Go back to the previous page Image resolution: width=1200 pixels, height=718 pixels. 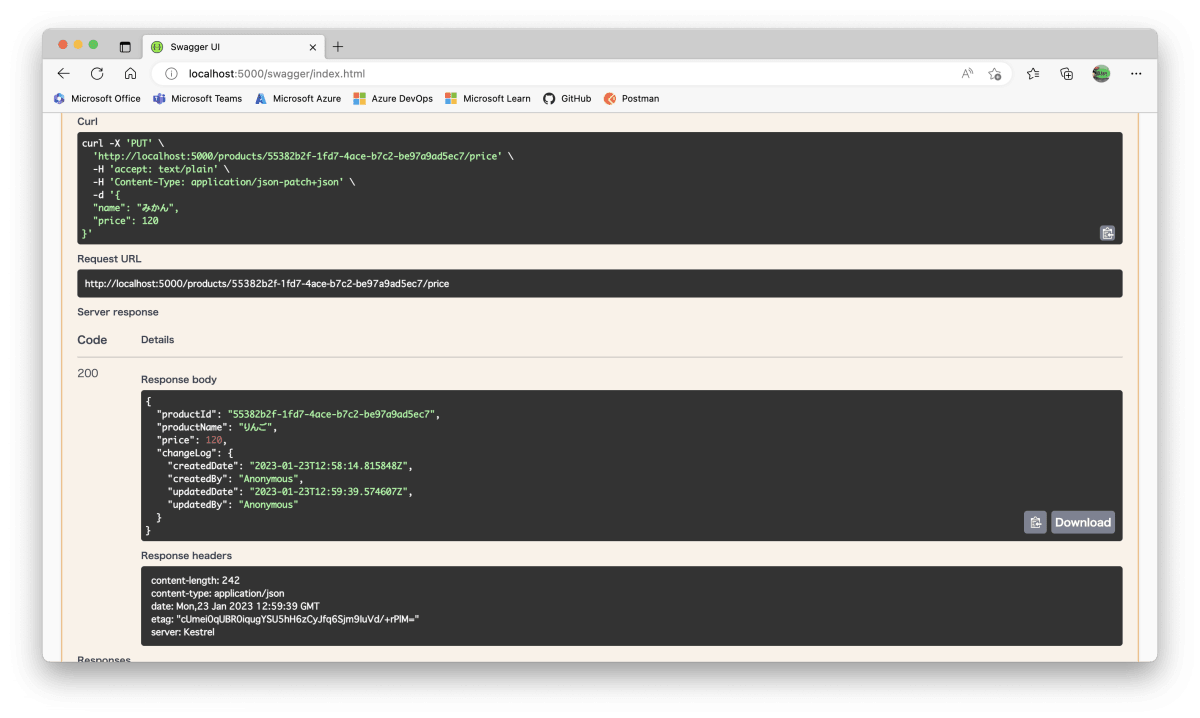tap(64, 74)
